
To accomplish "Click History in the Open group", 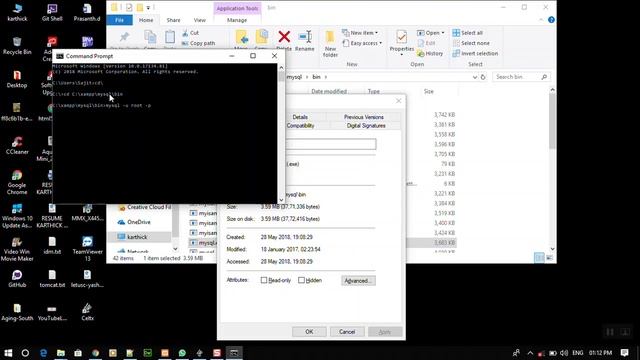I will [x=430, y=53].
